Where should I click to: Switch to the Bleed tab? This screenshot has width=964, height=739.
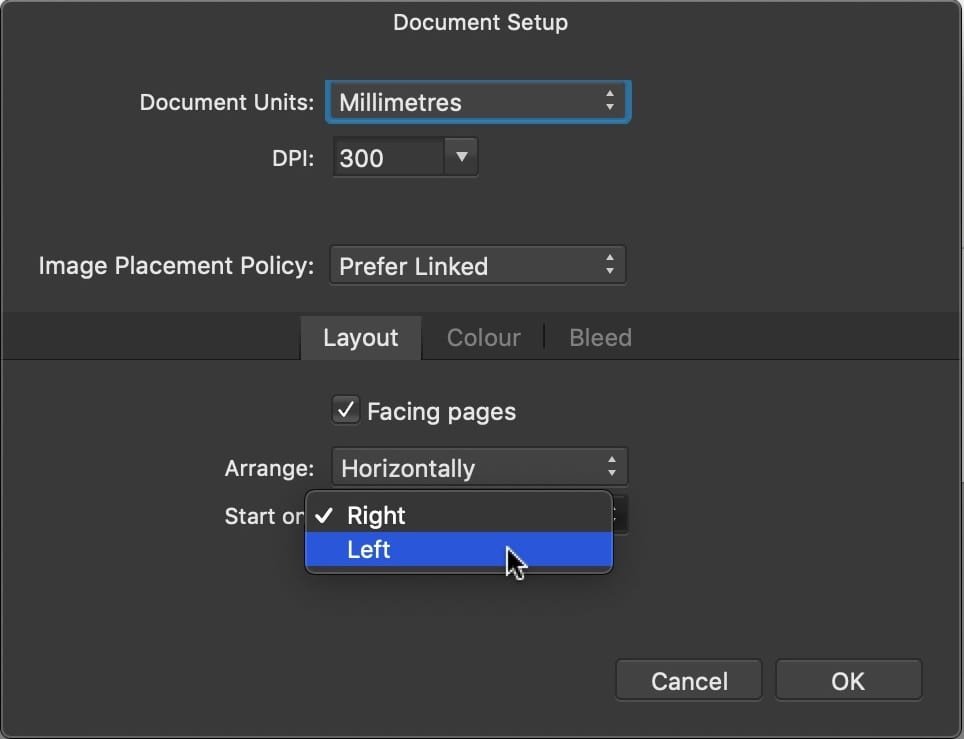coord(599,337)
